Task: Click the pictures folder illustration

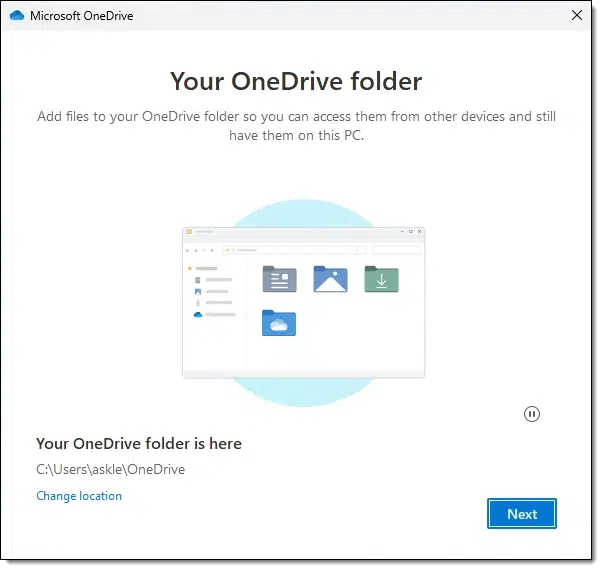Action: pyautogui.click(x=330, y=279)
